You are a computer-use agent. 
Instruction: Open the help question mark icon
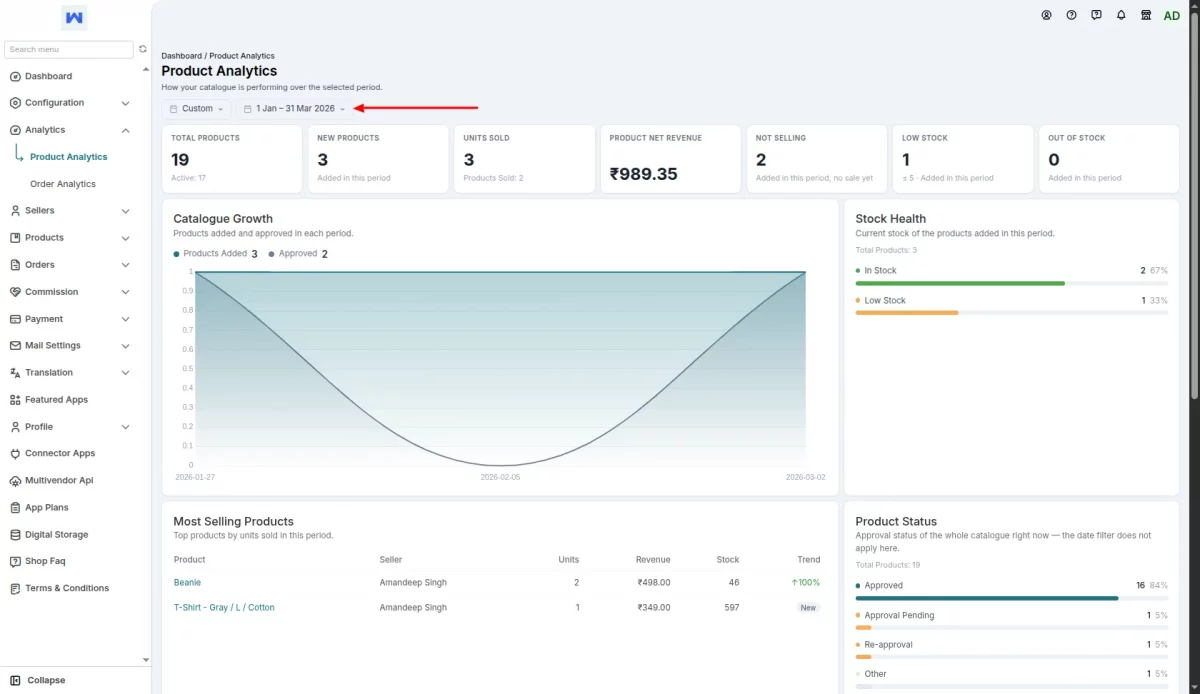[1071, 15]
